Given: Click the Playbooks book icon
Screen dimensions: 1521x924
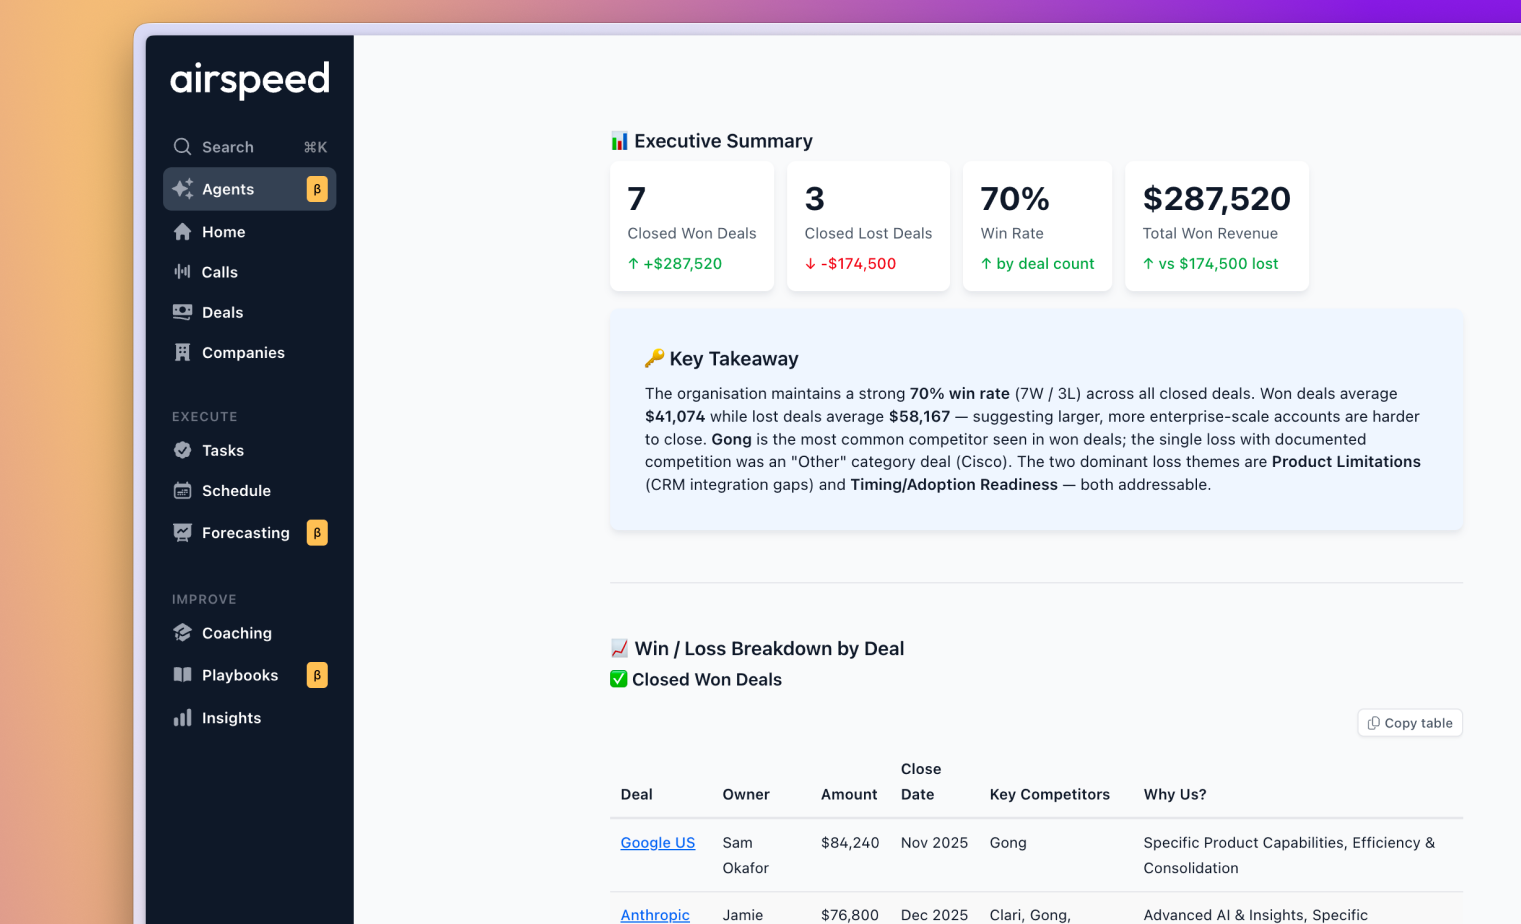Looking at the screenshot, I should (x=182, y=675).
